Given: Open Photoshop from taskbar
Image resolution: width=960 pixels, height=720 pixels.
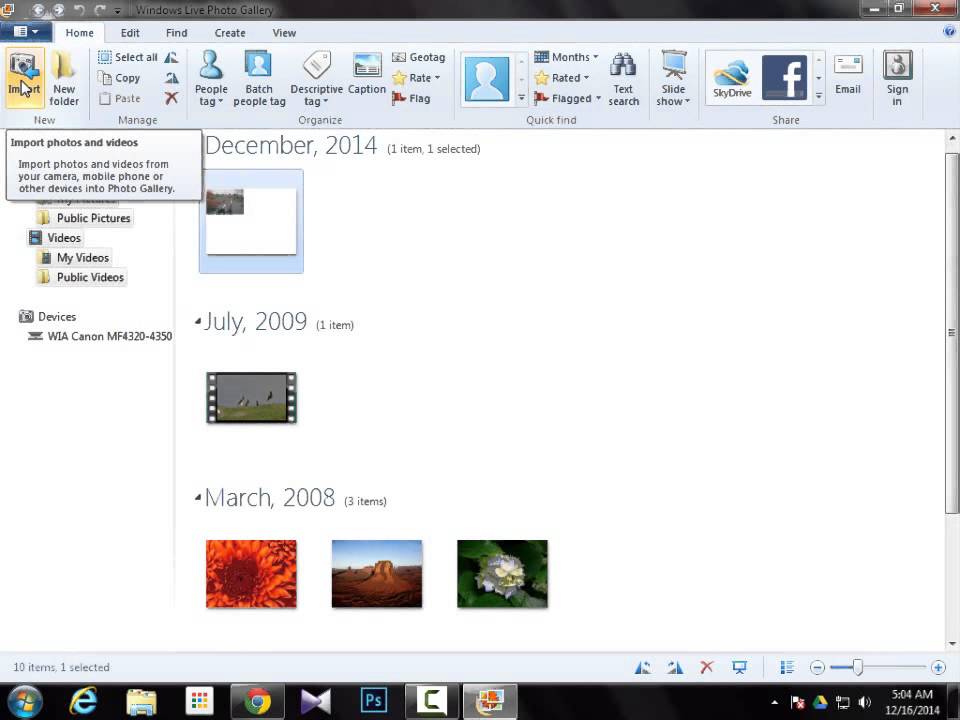Looking at the screenshot, I should point(373,702).
